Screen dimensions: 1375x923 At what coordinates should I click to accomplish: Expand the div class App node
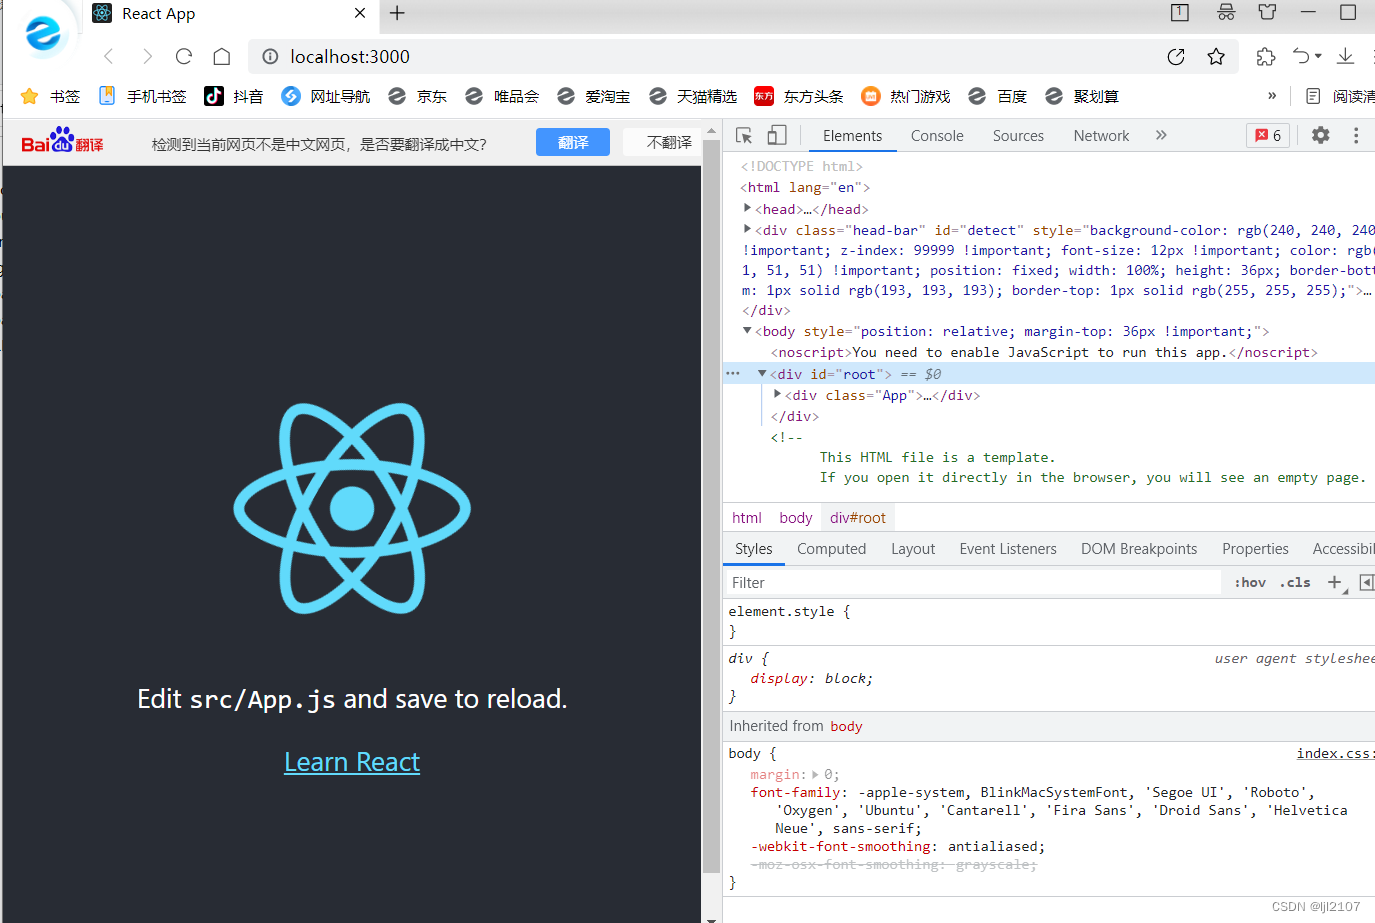pos(777,394)
